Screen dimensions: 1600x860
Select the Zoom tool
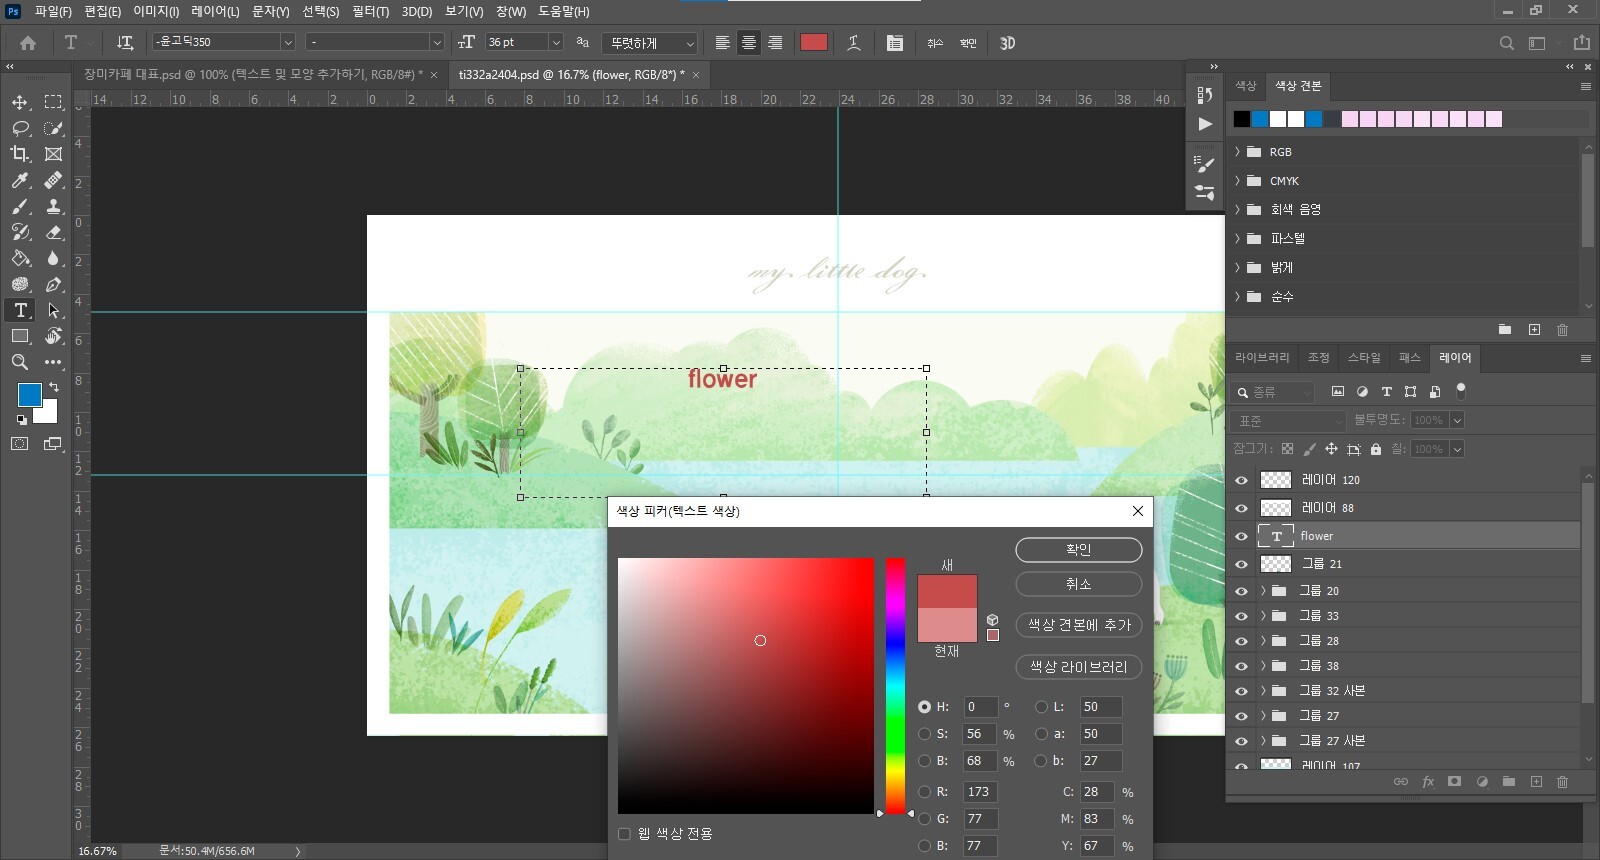tap(20, 362)
